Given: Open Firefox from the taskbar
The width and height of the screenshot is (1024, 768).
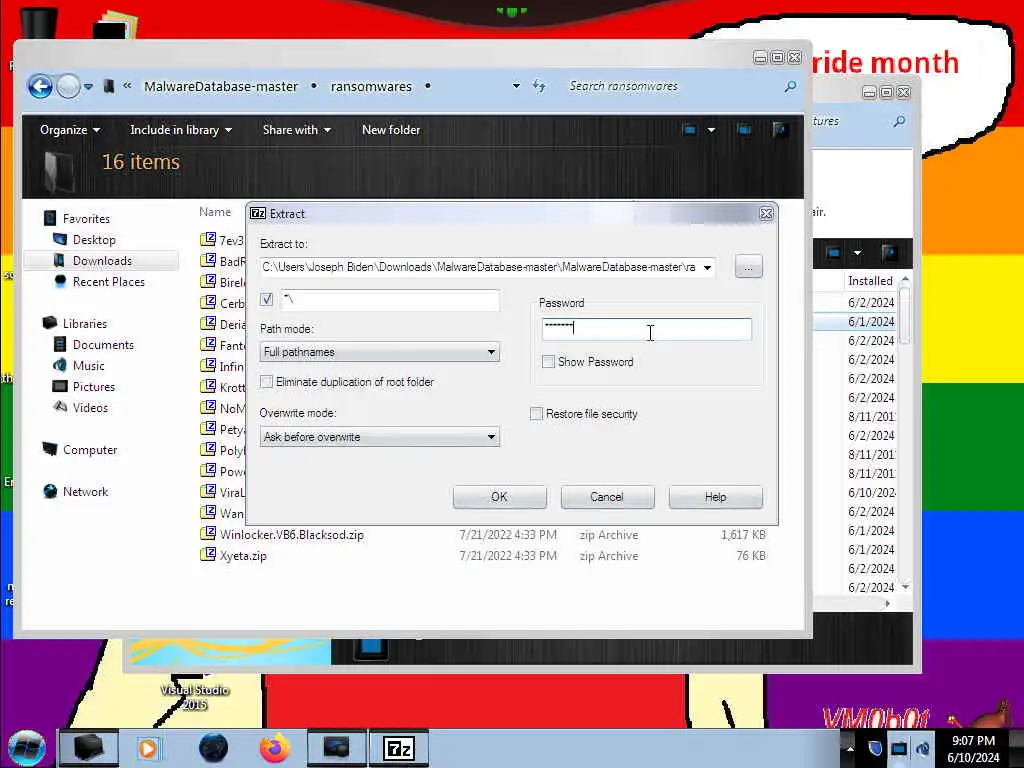Looking at the screenshot, I should [x=275, y=748].
